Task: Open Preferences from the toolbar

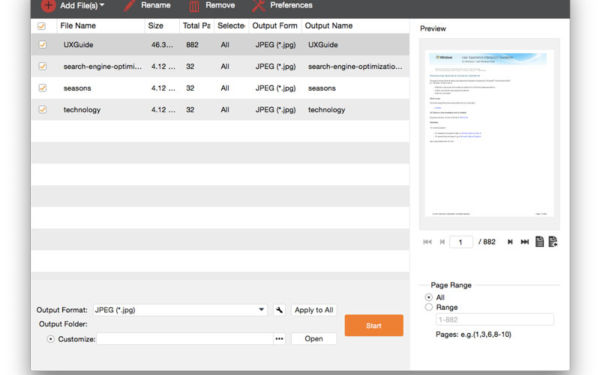Action: pyautogui.click(x=282, y=5)
